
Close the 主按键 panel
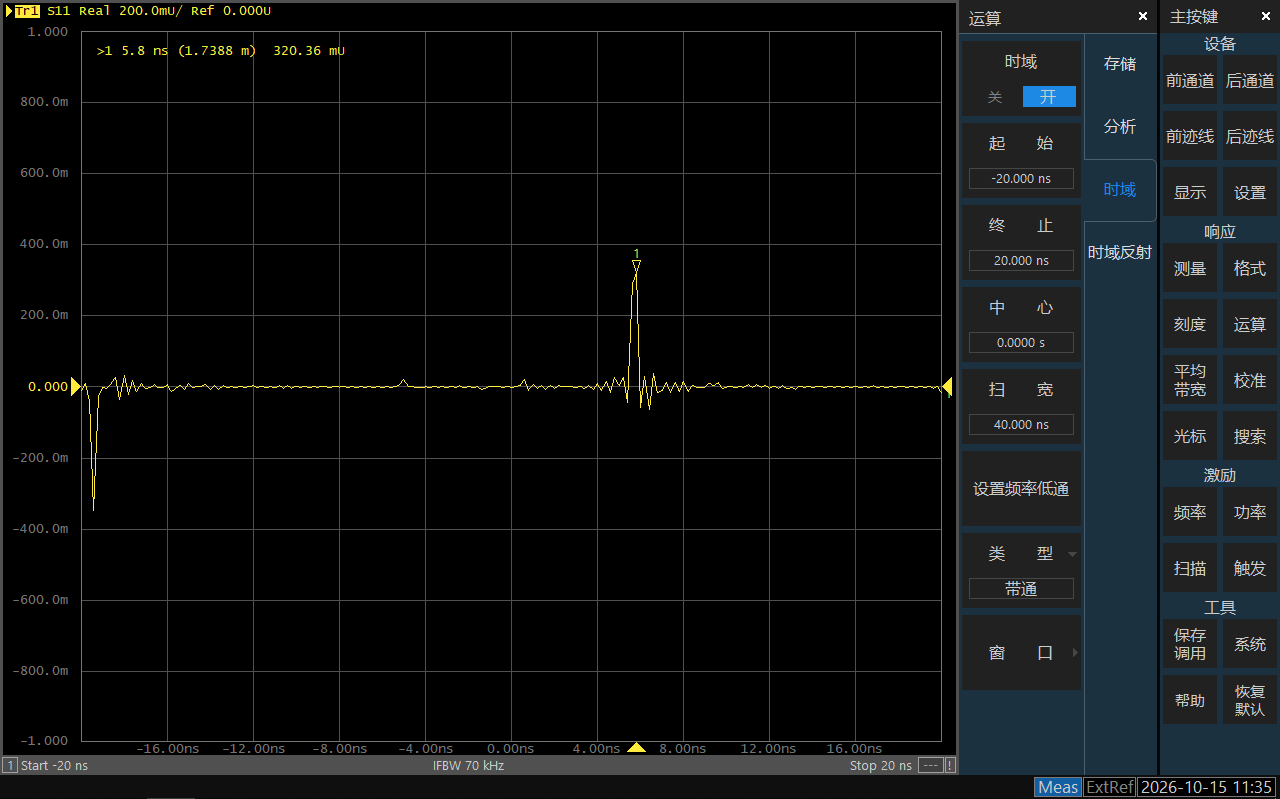click(1265, 16)
